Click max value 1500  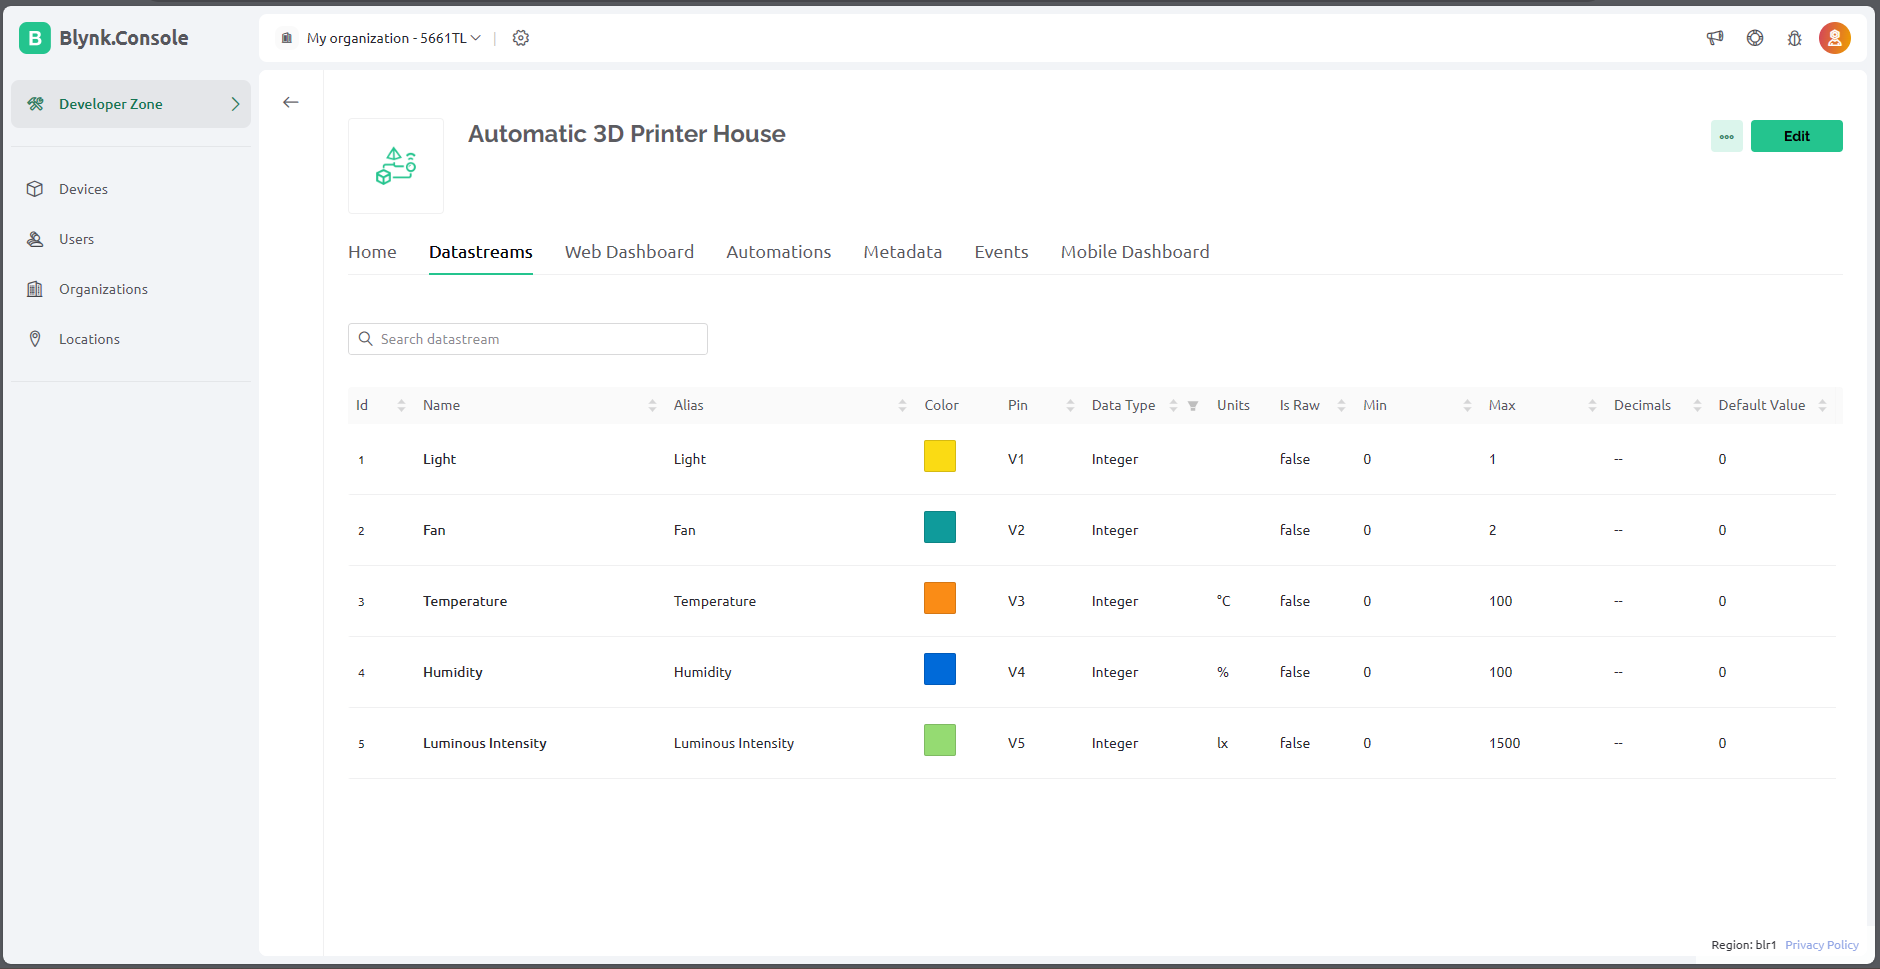(1504, 743)
